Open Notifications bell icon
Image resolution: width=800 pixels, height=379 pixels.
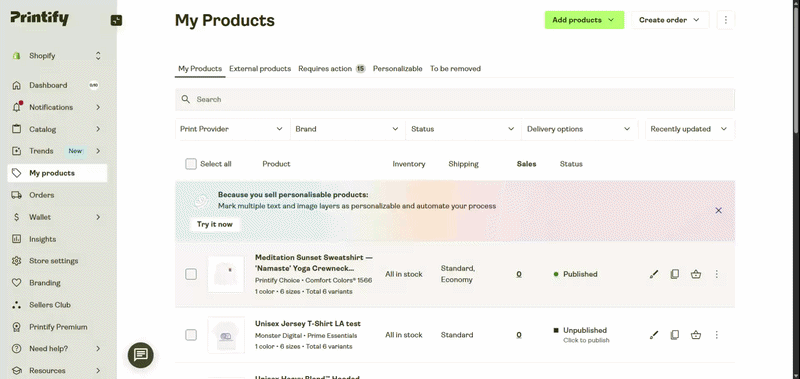pyautogui.click(x=16, y=107)
